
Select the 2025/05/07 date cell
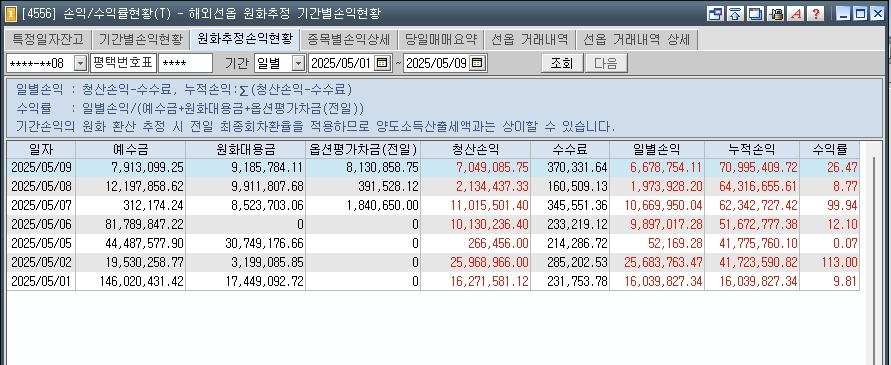[x=41, y=205]
